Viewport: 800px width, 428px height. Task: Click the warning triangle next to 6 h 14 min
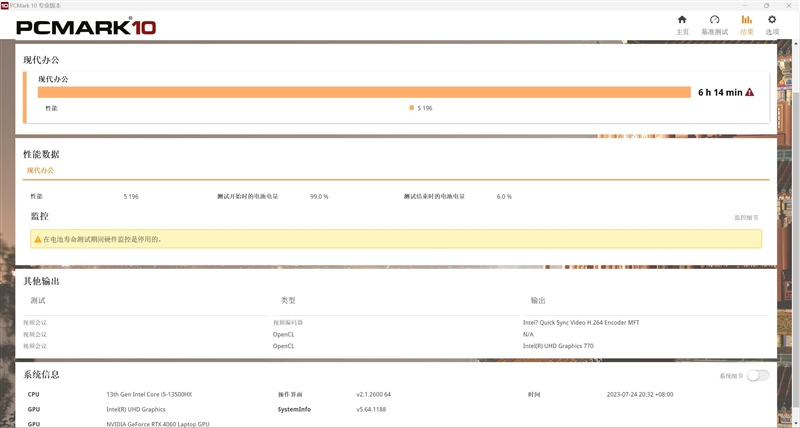point(749,92)
